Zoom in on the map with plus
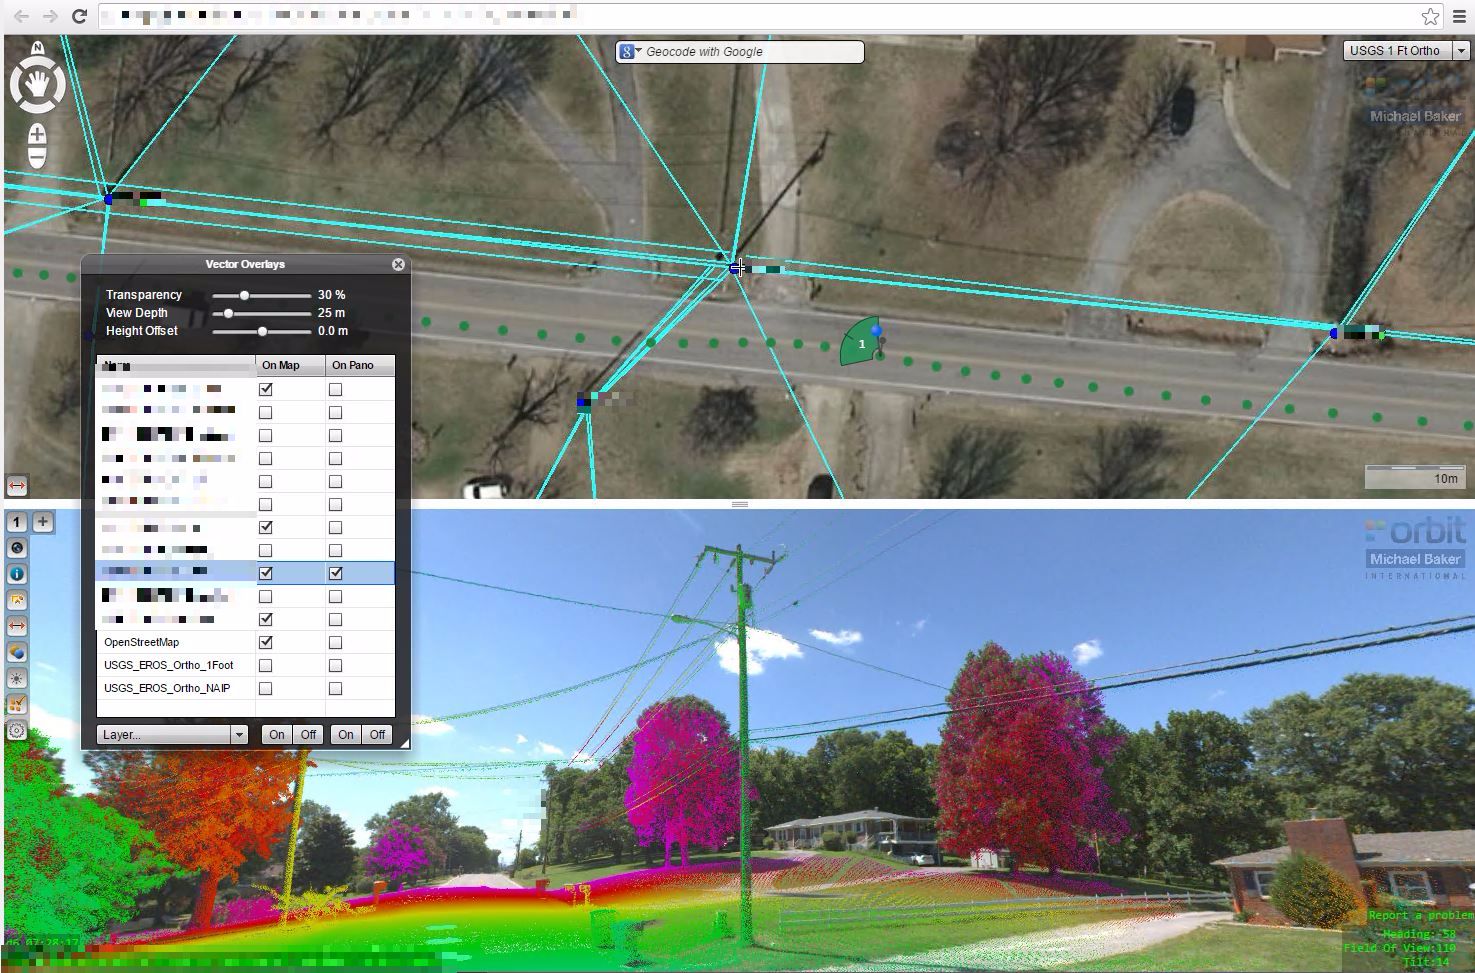This screenshot has width=1475, height=973. 37,134
